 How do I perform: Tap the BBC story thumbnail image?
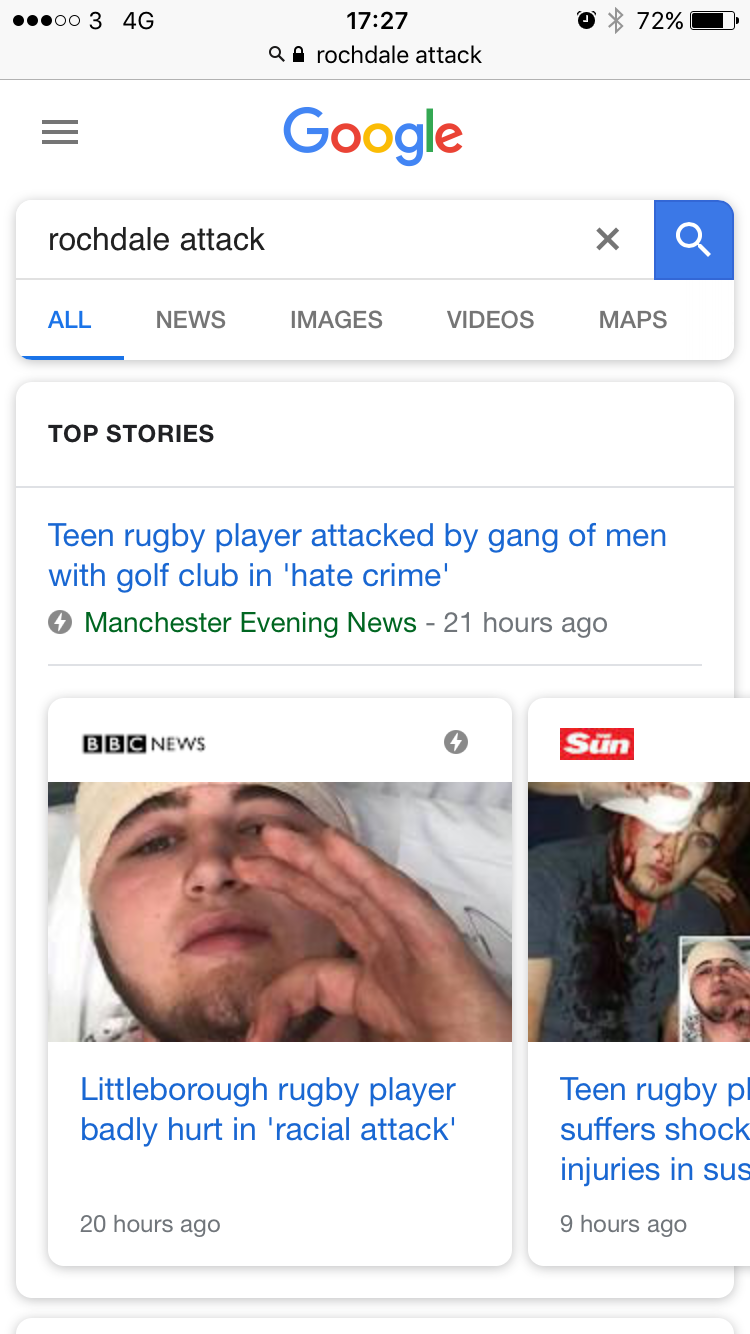[x=280, y=911]
